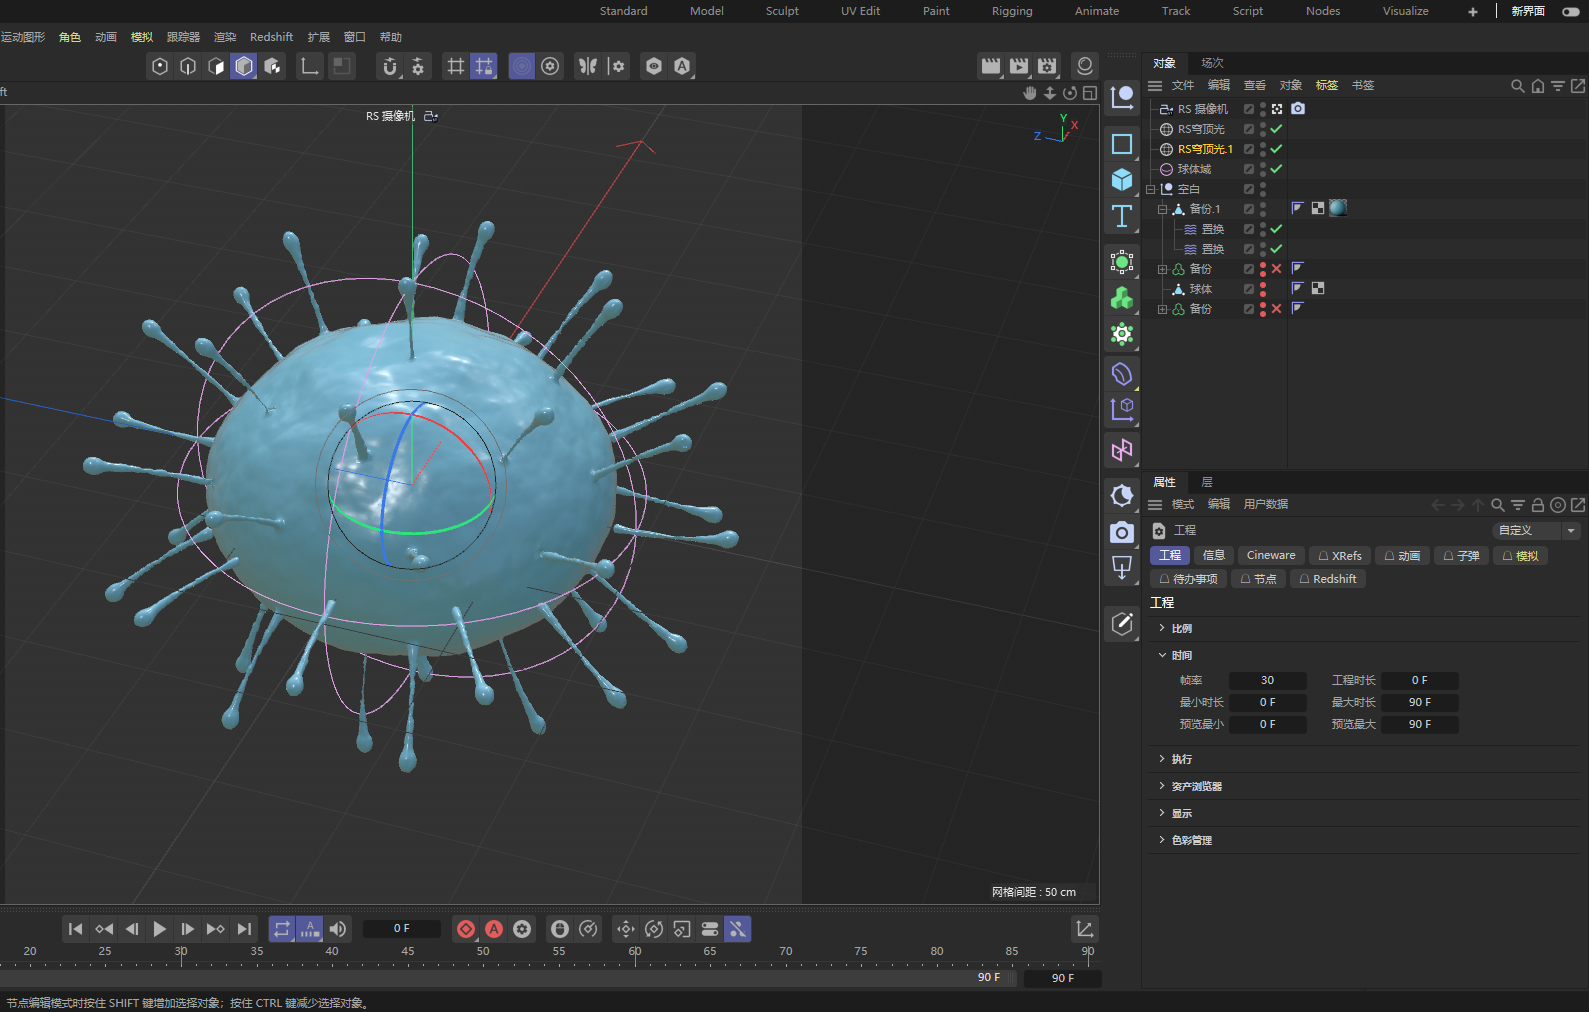The width and height of the screenshot is (1589, 1012).
Task: Click the camera tag on RS 摄像机
Action: pos(1298,108)
